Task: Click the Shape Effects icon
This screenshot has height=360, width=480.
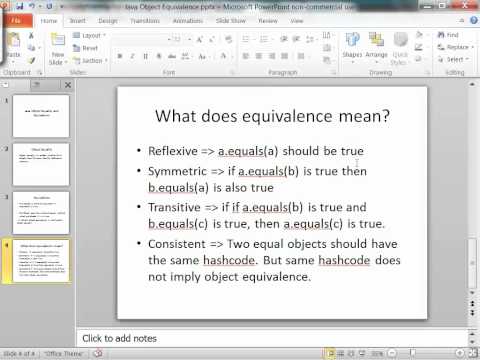Action: 419,59
